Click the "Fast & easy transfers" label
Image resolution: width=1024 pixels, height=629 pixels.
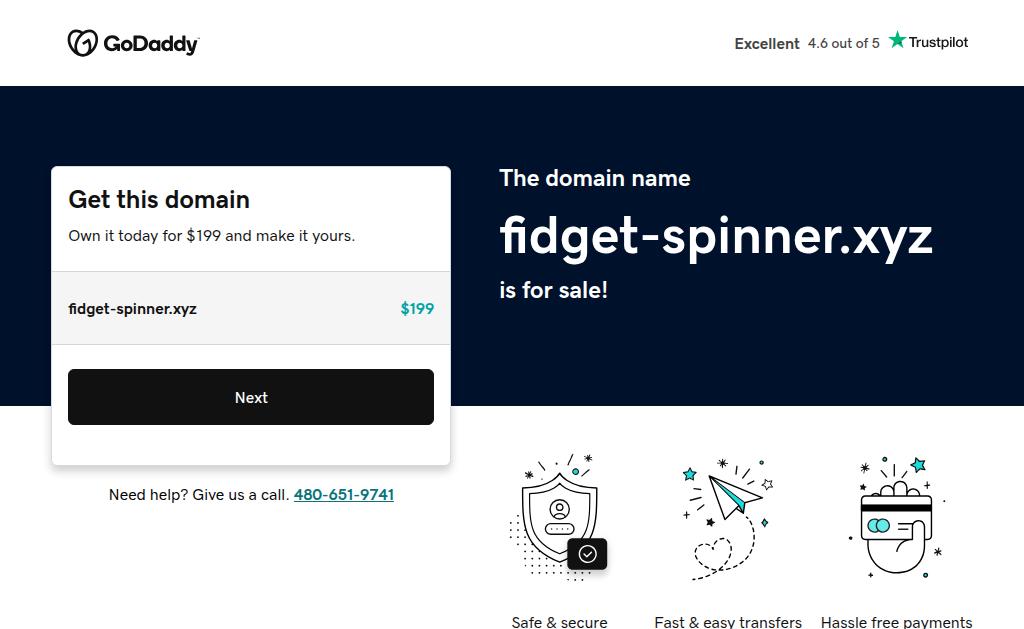tap(728, 622)
